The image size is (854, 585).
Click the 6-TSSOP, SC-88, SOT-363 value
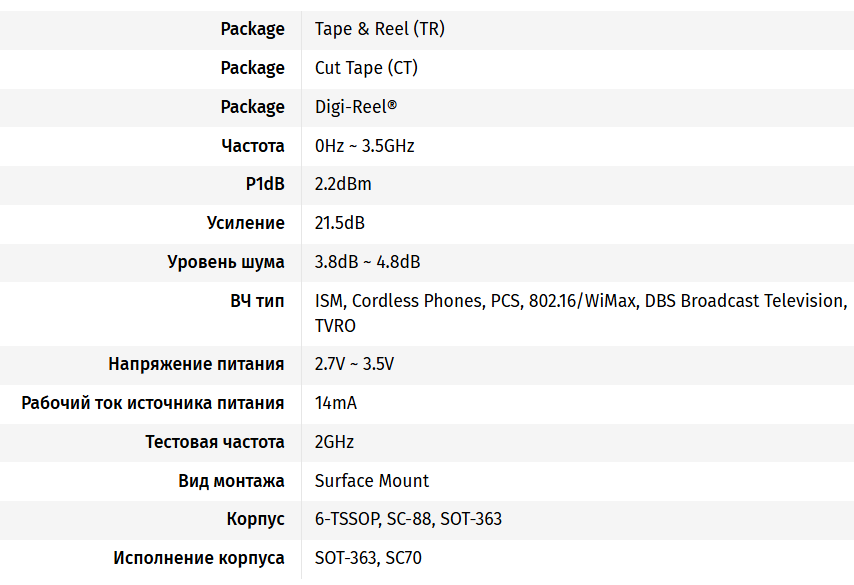(408, 520)
